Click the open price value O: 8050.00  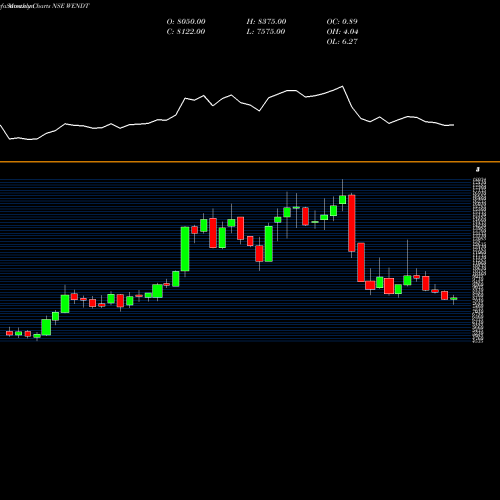click(186, 22)
